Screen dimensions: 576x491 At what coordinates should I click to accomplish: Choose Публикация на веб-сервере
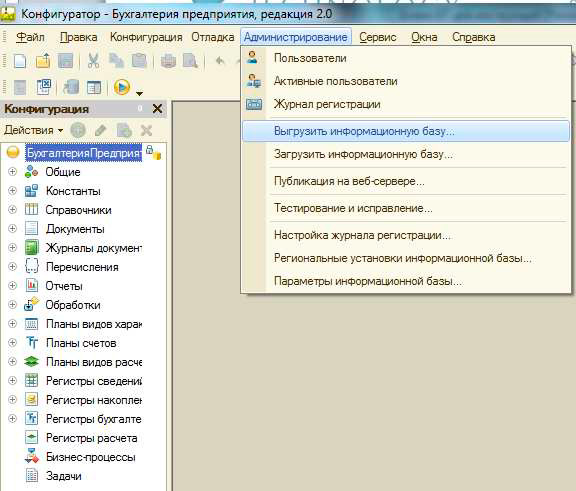(x=406, y=181)
